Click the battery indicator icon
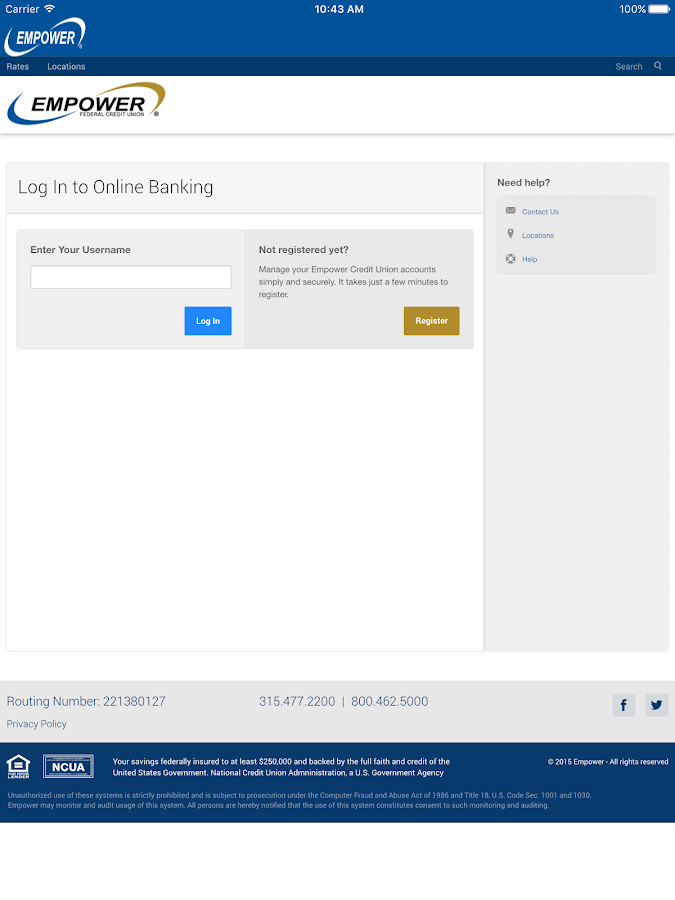Viewport: 675px width, 900px height. point(659,9)
